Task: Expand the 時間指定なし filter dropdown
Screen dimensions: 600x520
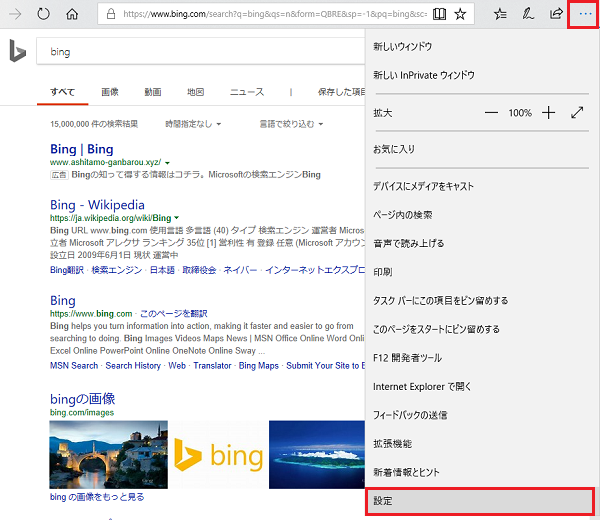Action: coord(193,124)
